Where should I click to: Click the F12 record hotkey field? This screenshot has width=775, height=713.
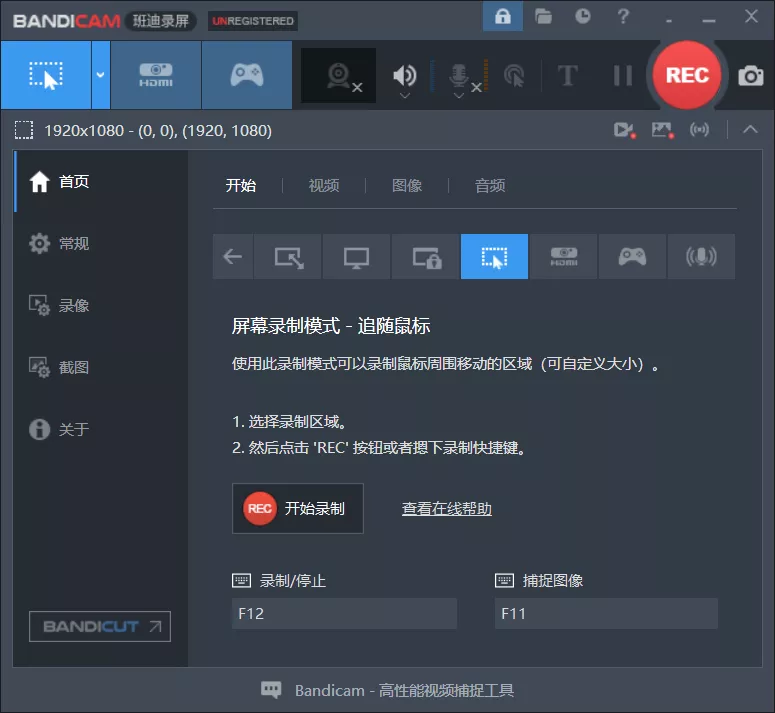(x=344, y=613)
